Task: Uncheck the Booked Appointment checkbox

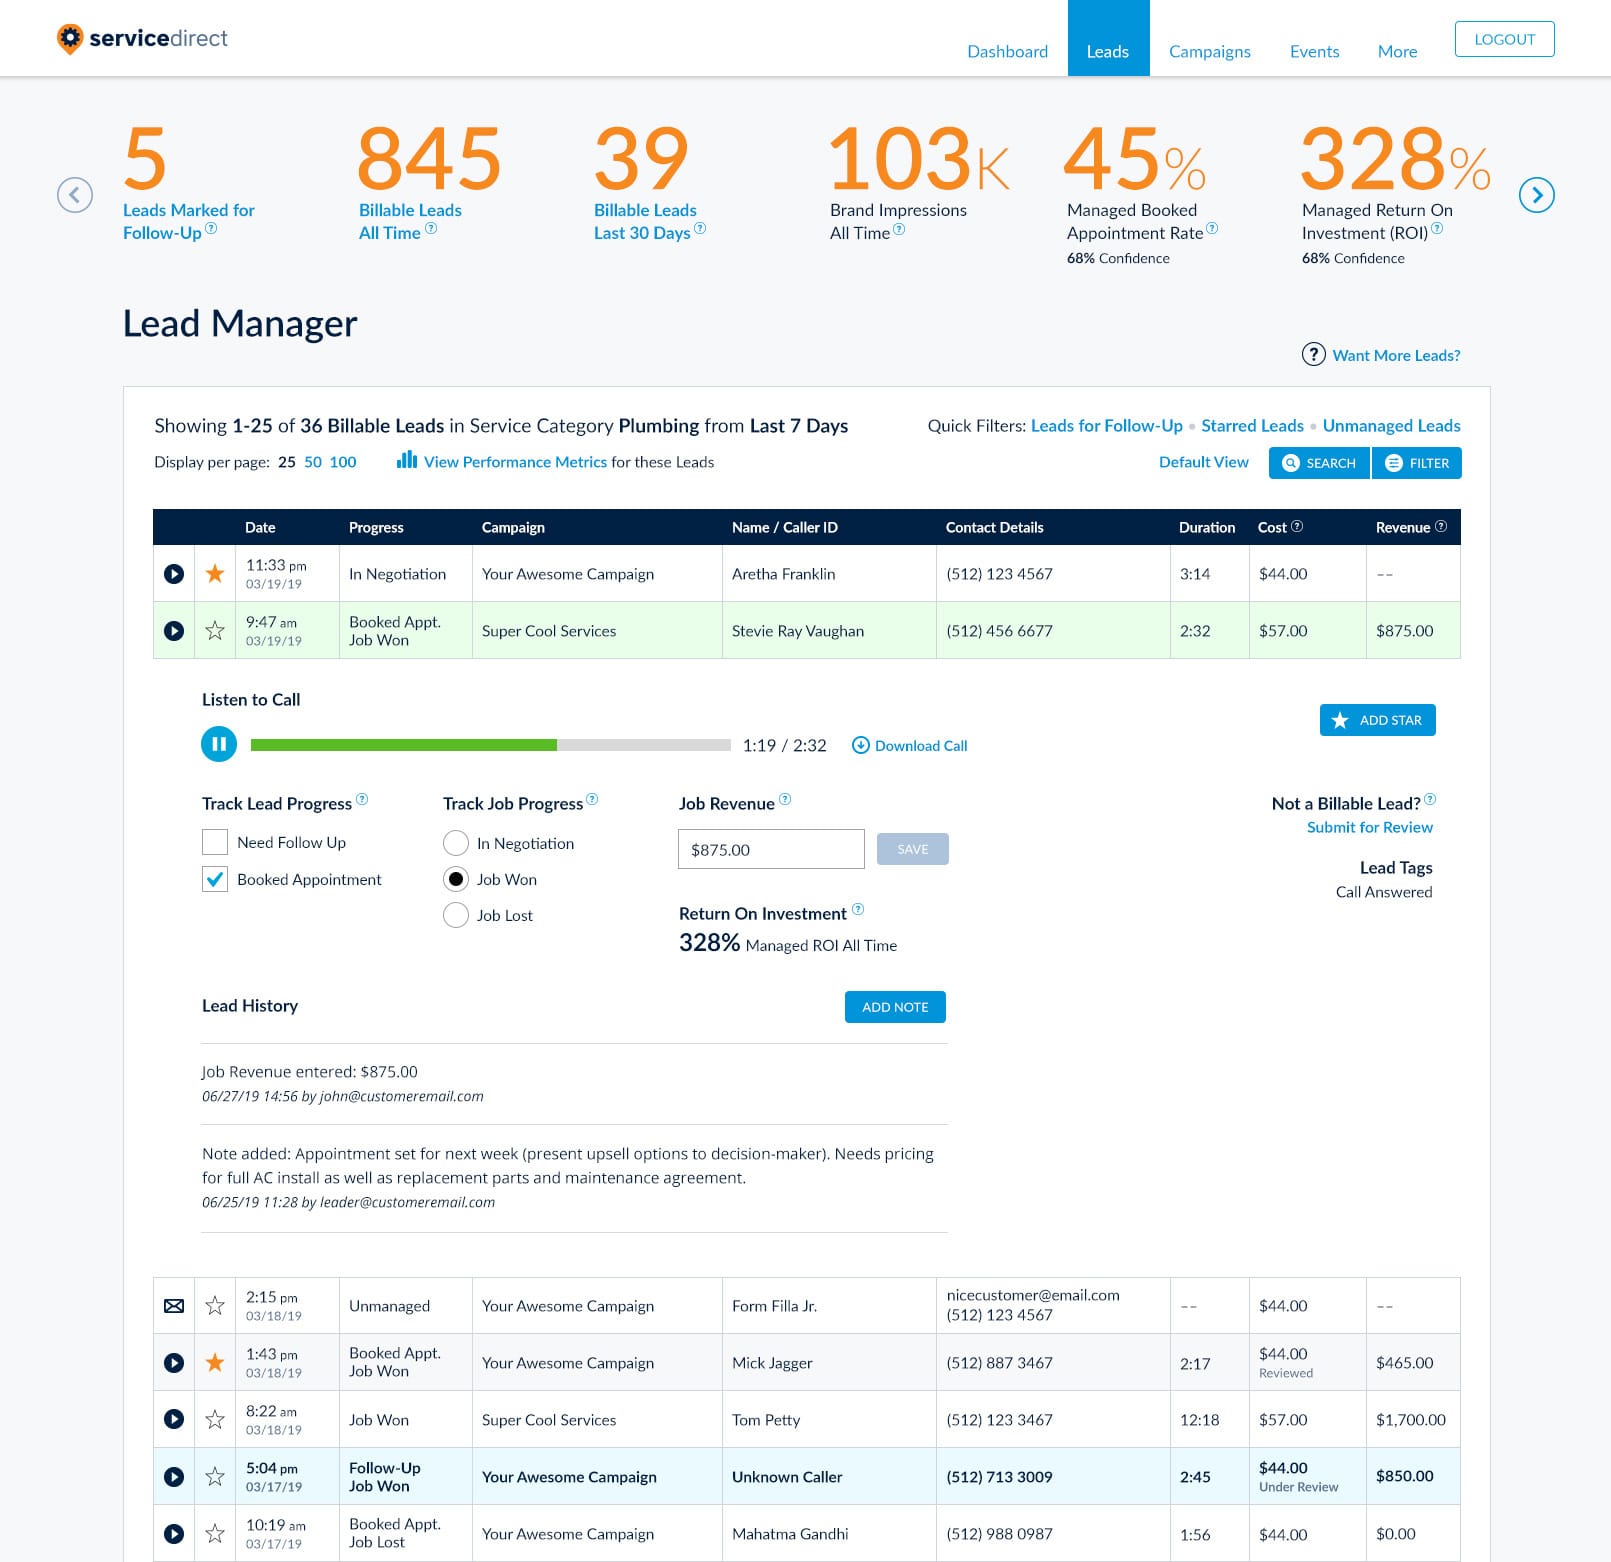Action: [x=215, y=879]
